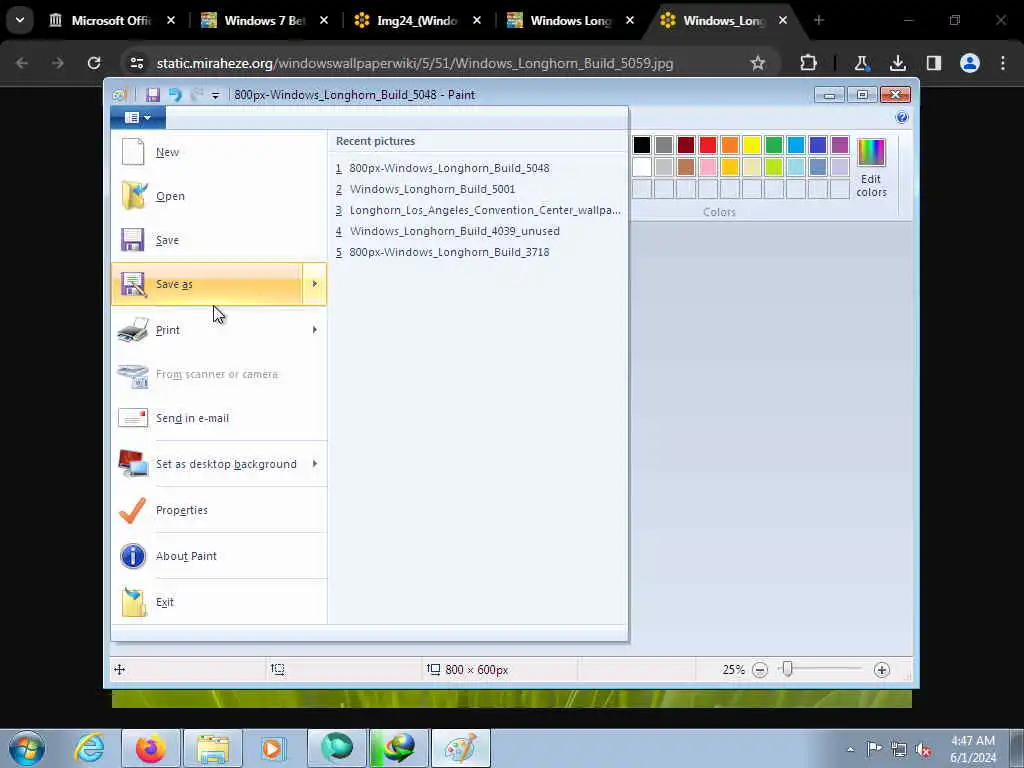
Task: Choose Exit from the Paint menu
Action: (219, 601)
